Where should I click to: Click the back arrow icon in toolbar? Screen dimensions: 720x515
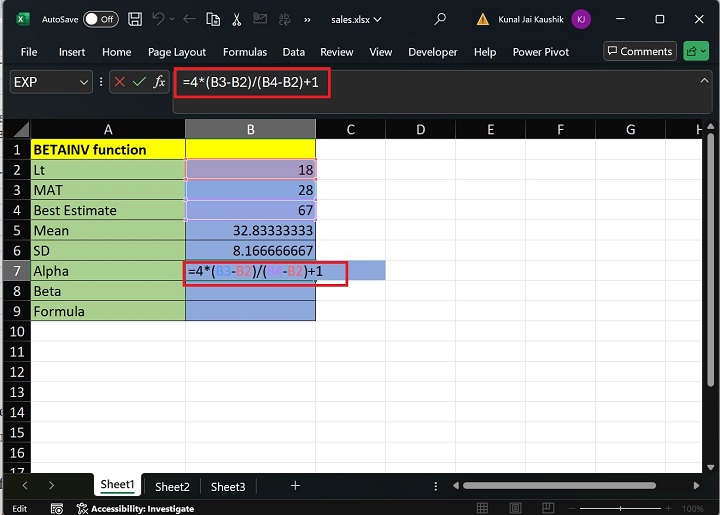click(x=189, y=19)
